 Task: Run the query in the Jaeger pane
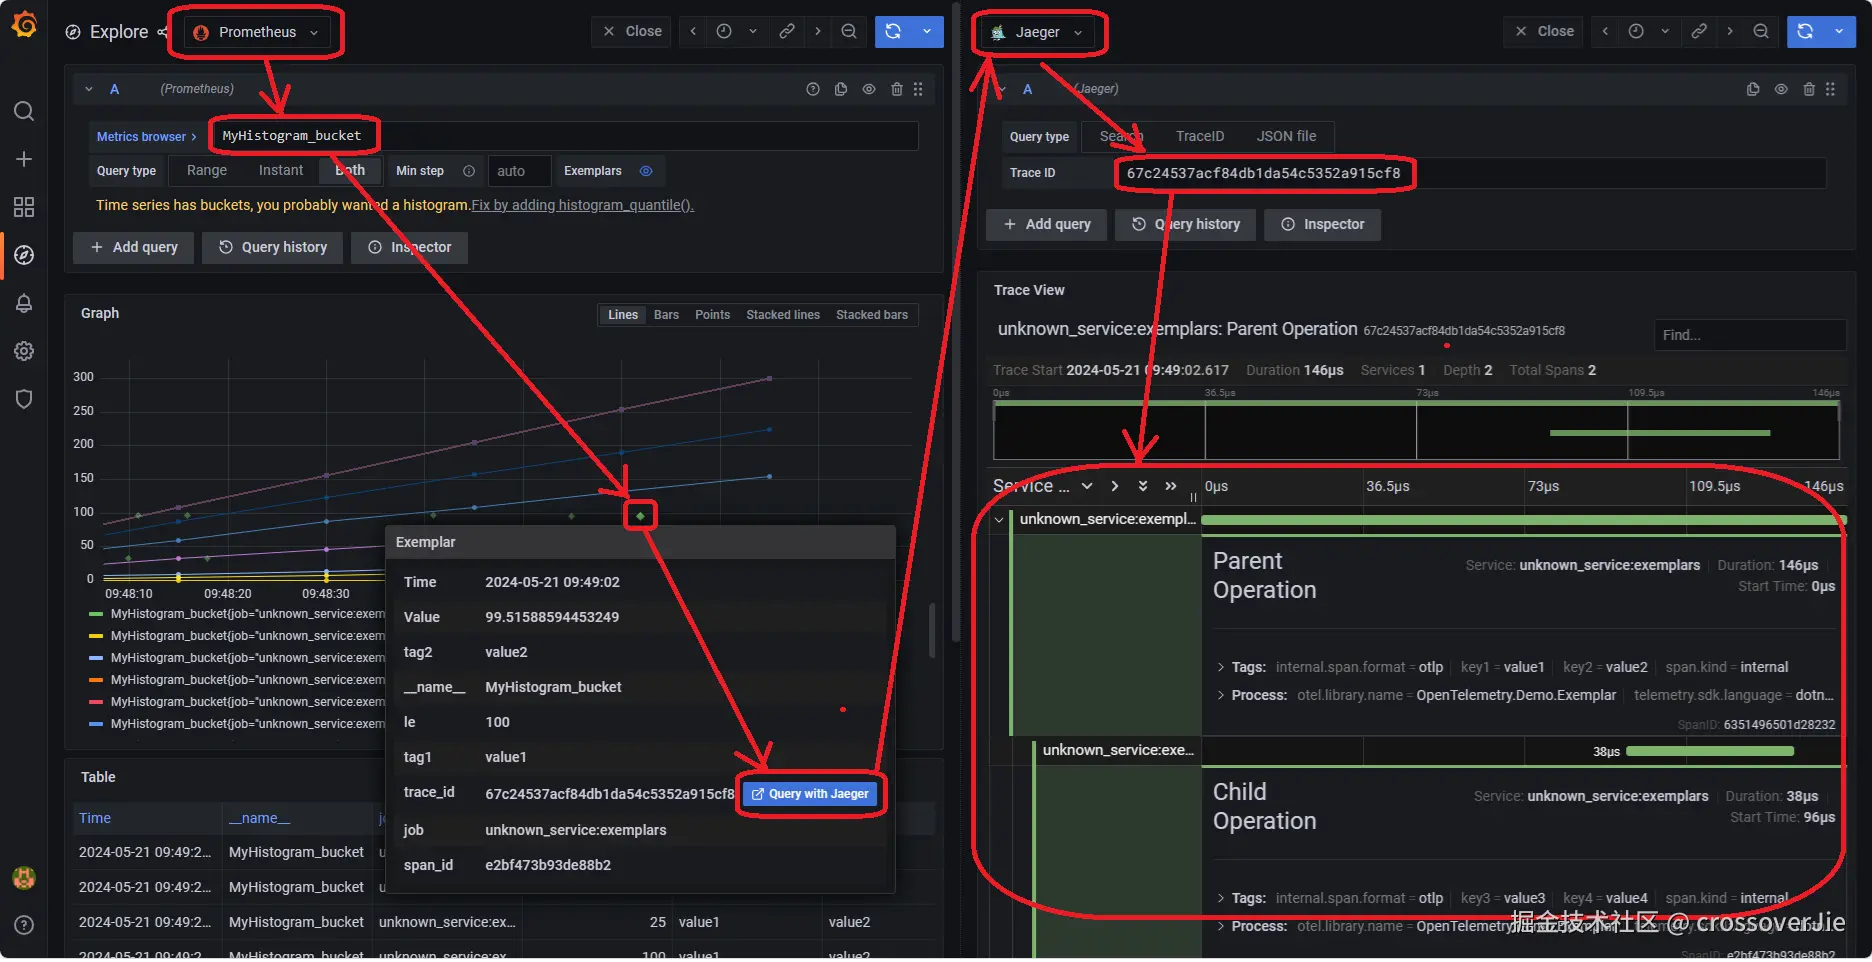1805,32
